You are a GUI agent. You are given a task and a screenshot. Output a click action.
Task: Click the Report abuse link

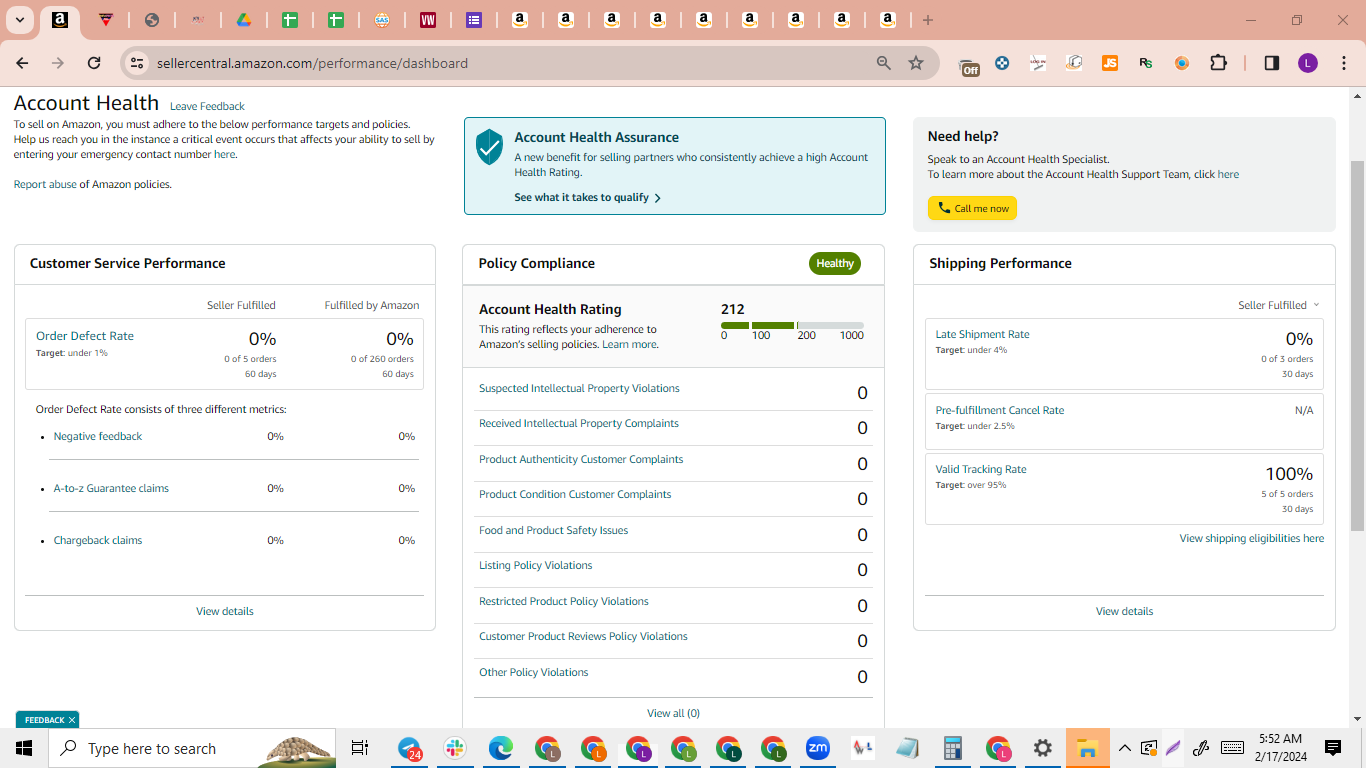(45, 184)
